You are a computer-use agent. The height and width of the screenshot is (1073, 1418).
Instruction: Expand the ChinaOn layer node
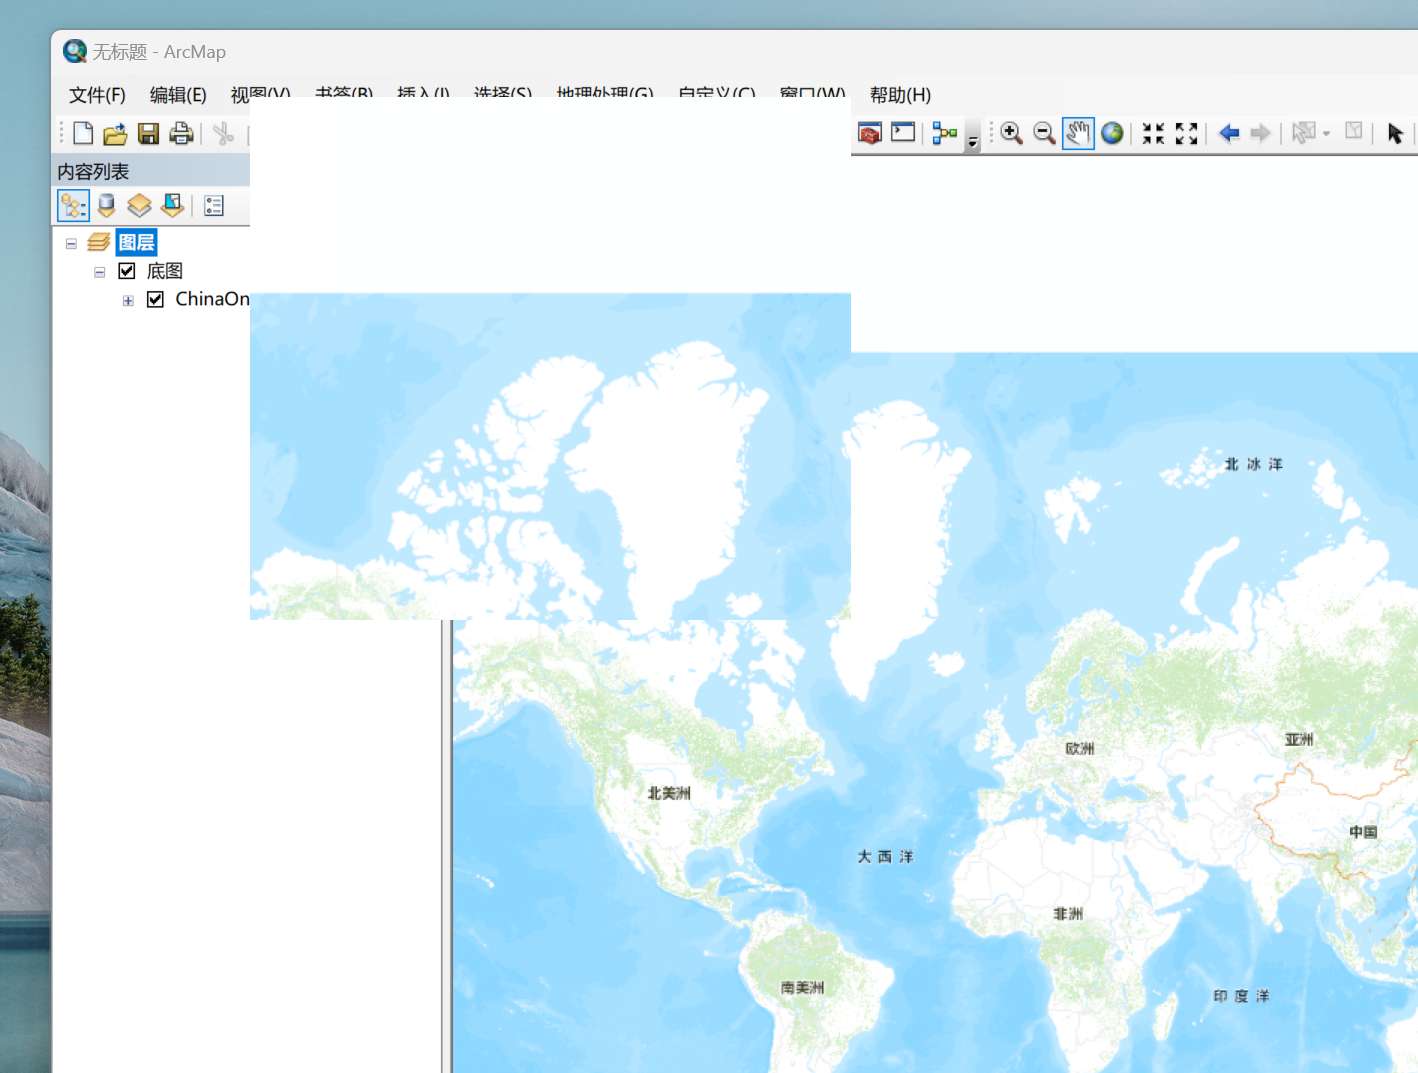point(128,300)
